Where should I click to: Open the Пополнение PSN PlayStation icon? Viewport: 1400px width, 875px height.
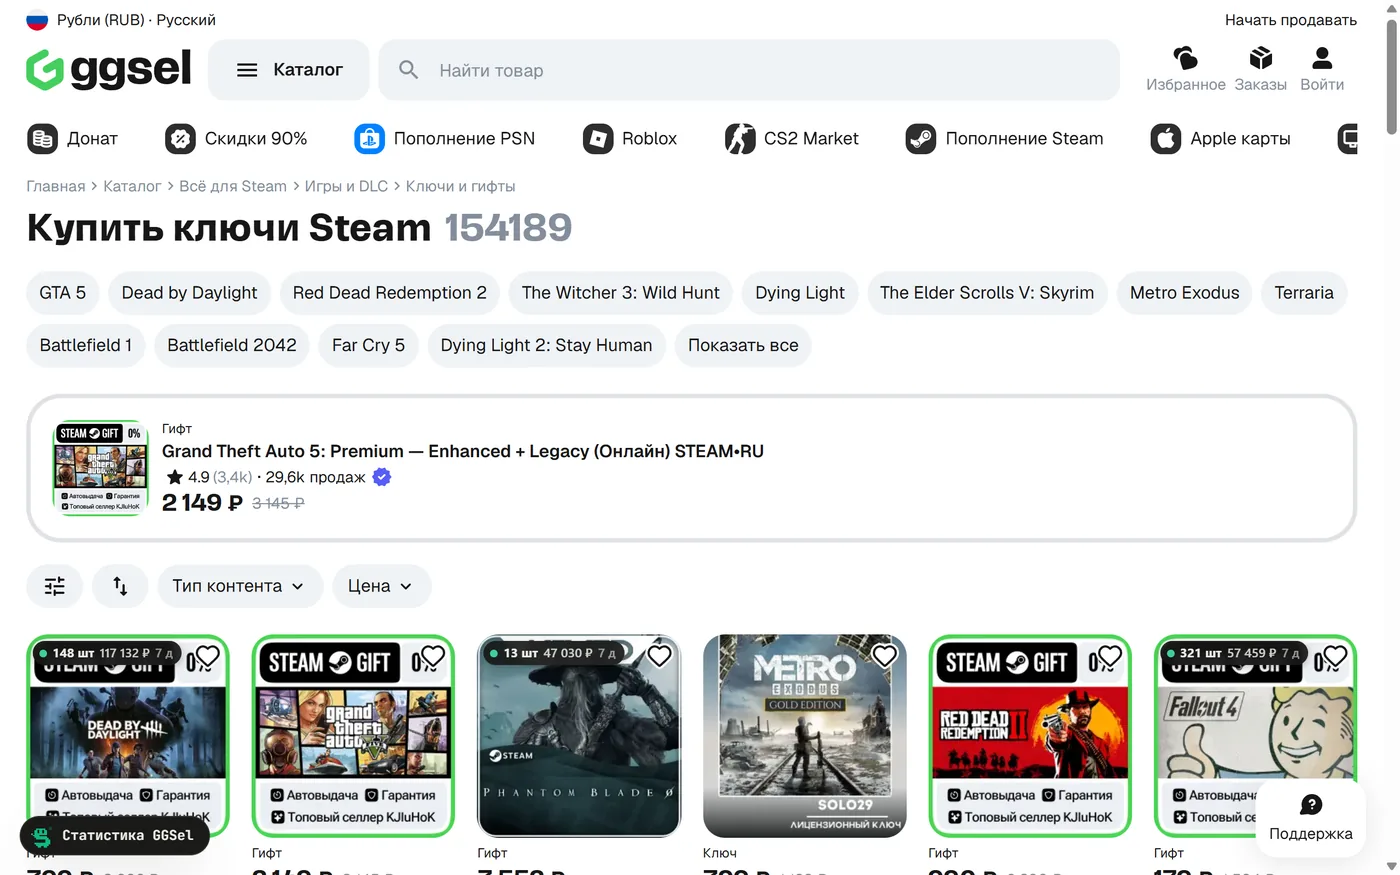(x=369, y=139)
